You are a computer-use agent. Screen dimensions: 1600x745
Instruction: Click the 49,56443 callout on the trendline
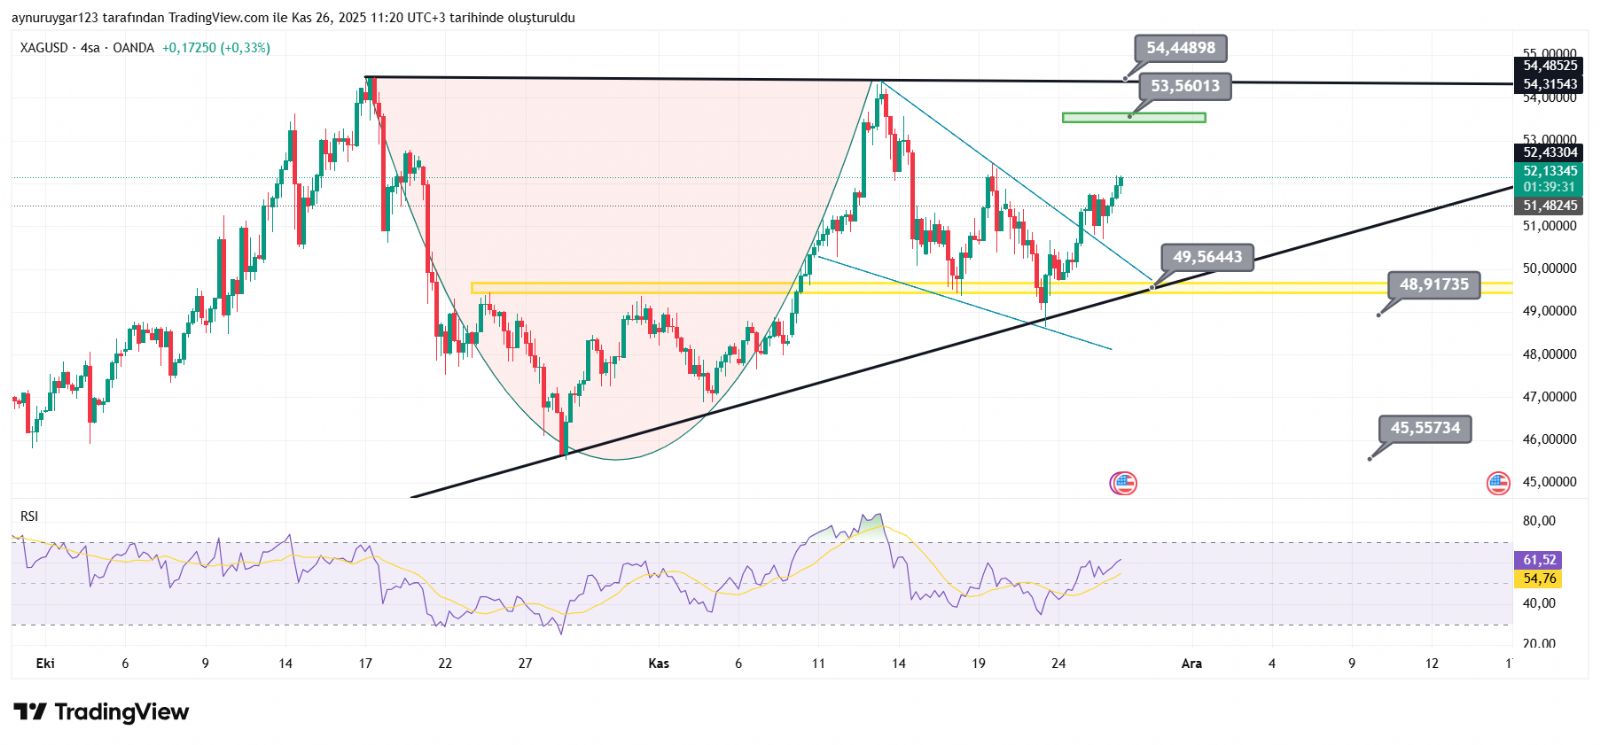tap(1207, 257)
